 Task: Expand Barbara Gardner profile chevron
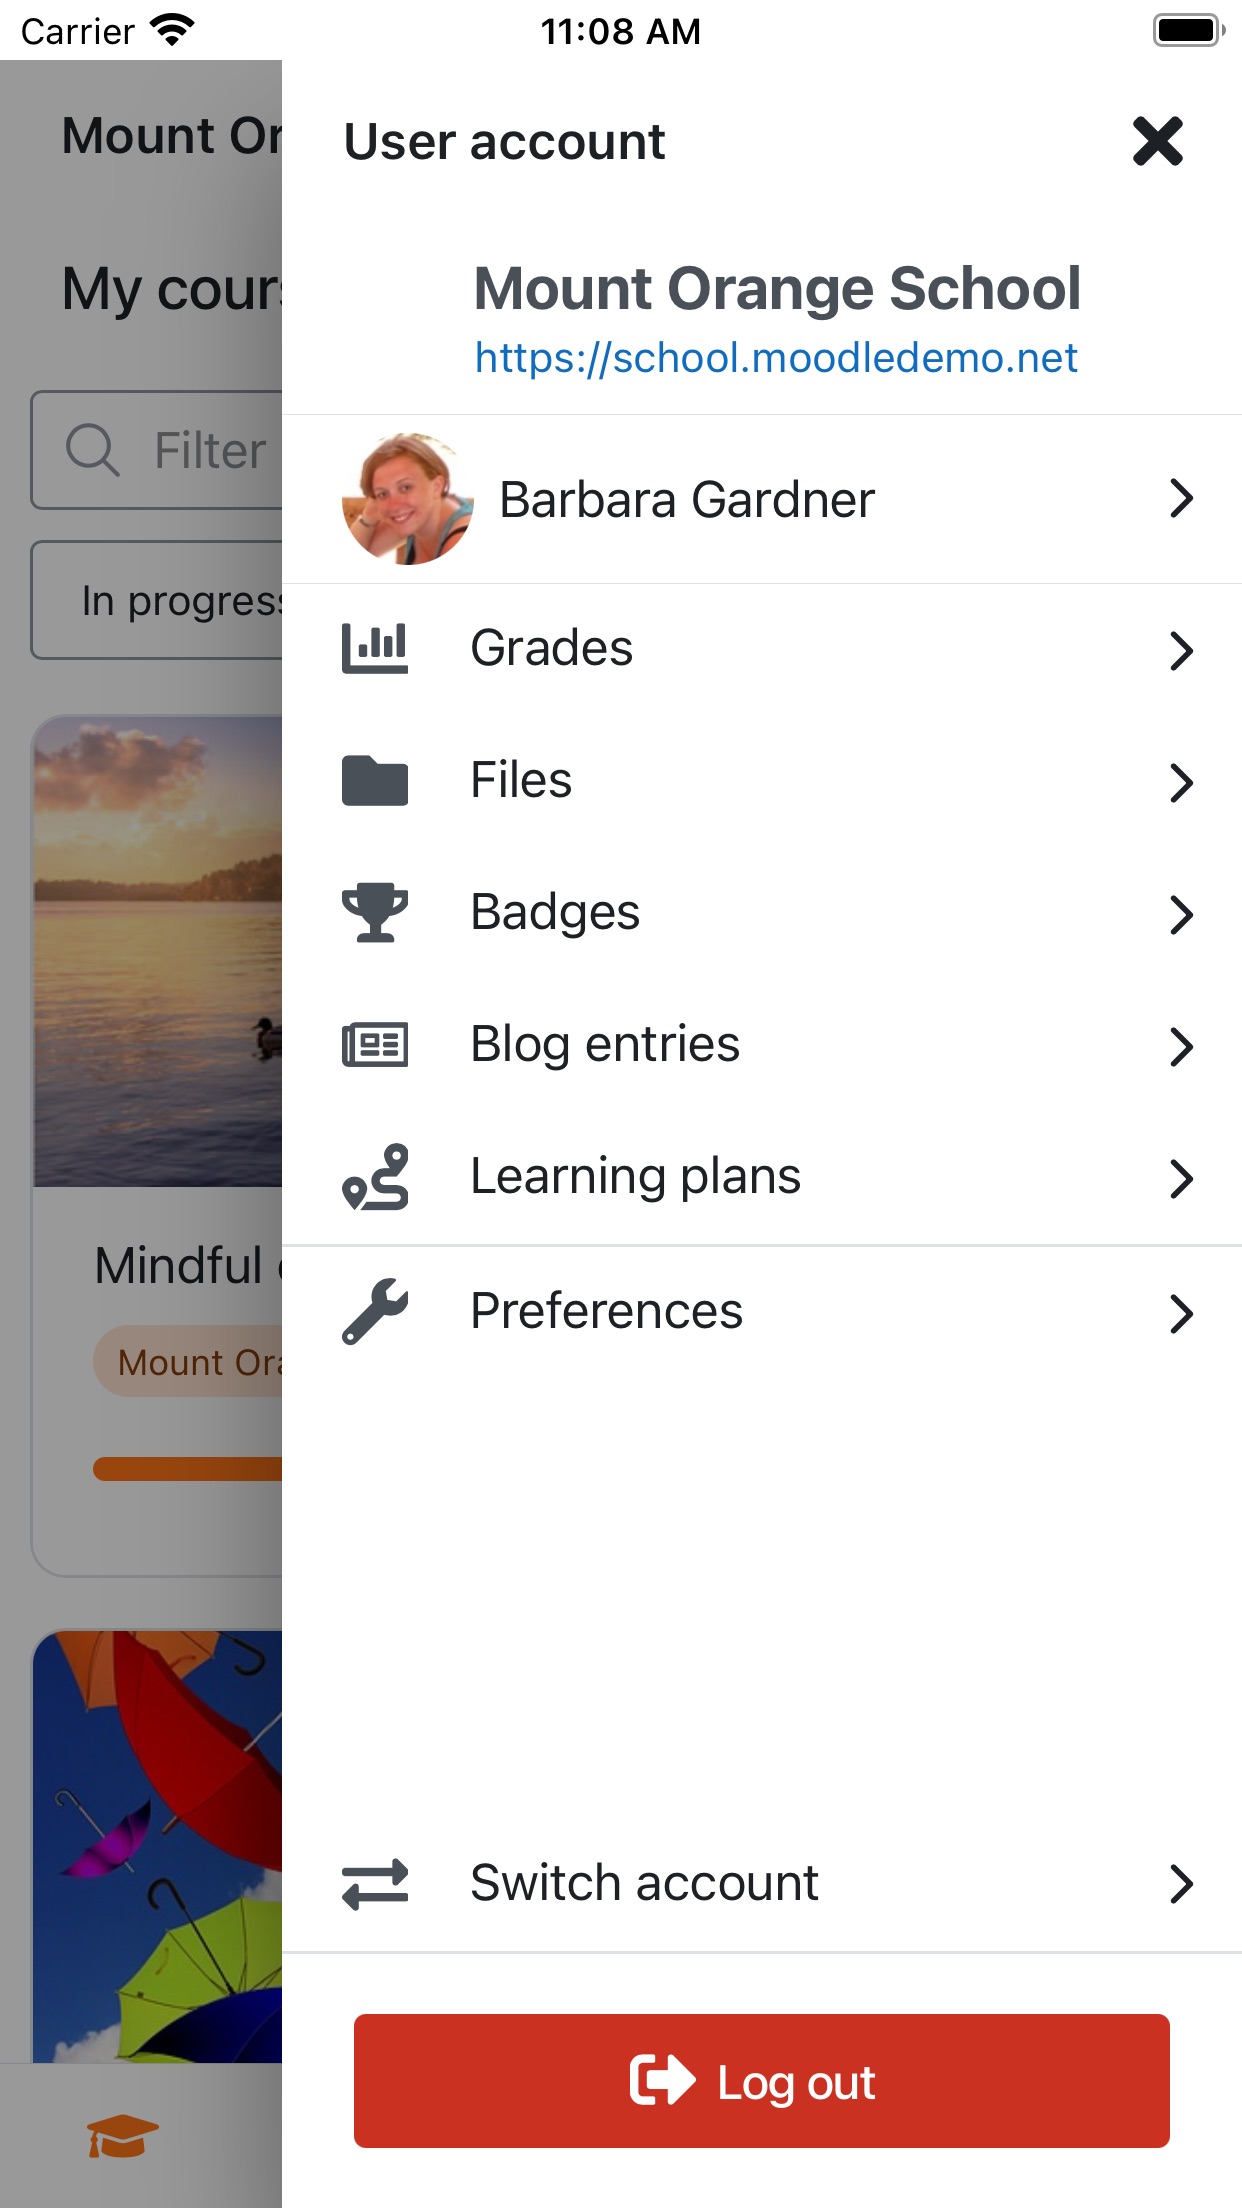tap(1181, 498)
